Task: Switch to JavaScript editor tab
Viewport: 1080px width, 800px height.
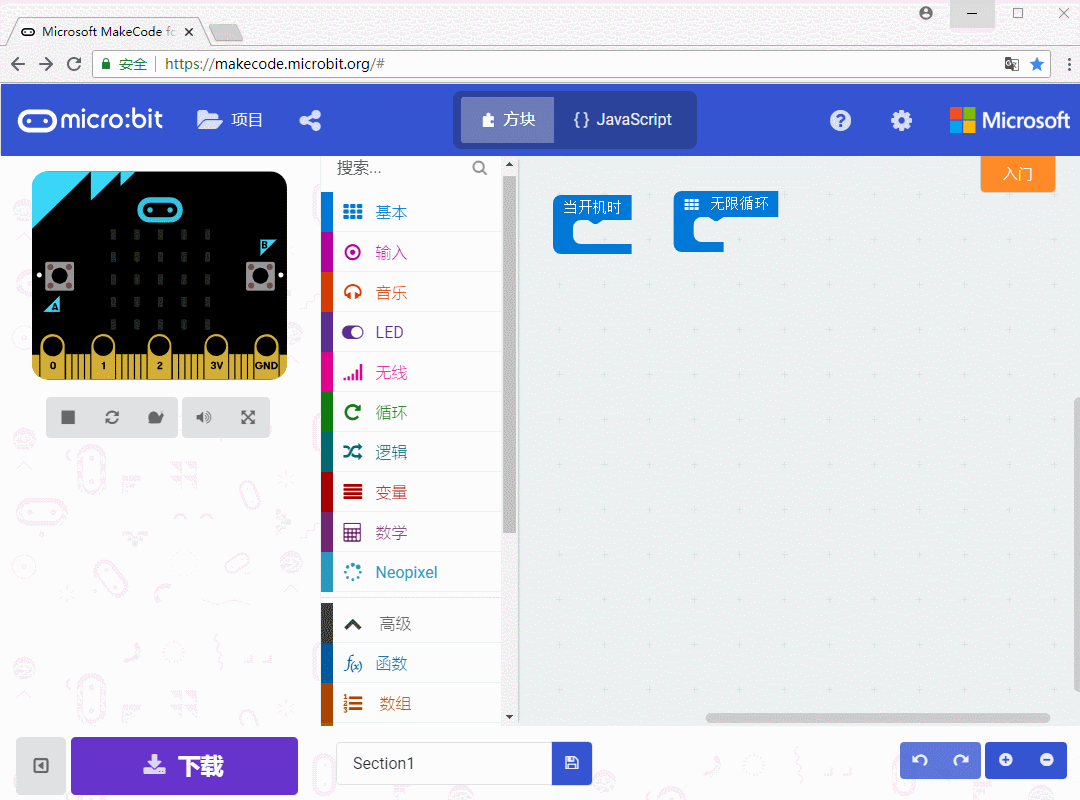Action: [623, 120]
